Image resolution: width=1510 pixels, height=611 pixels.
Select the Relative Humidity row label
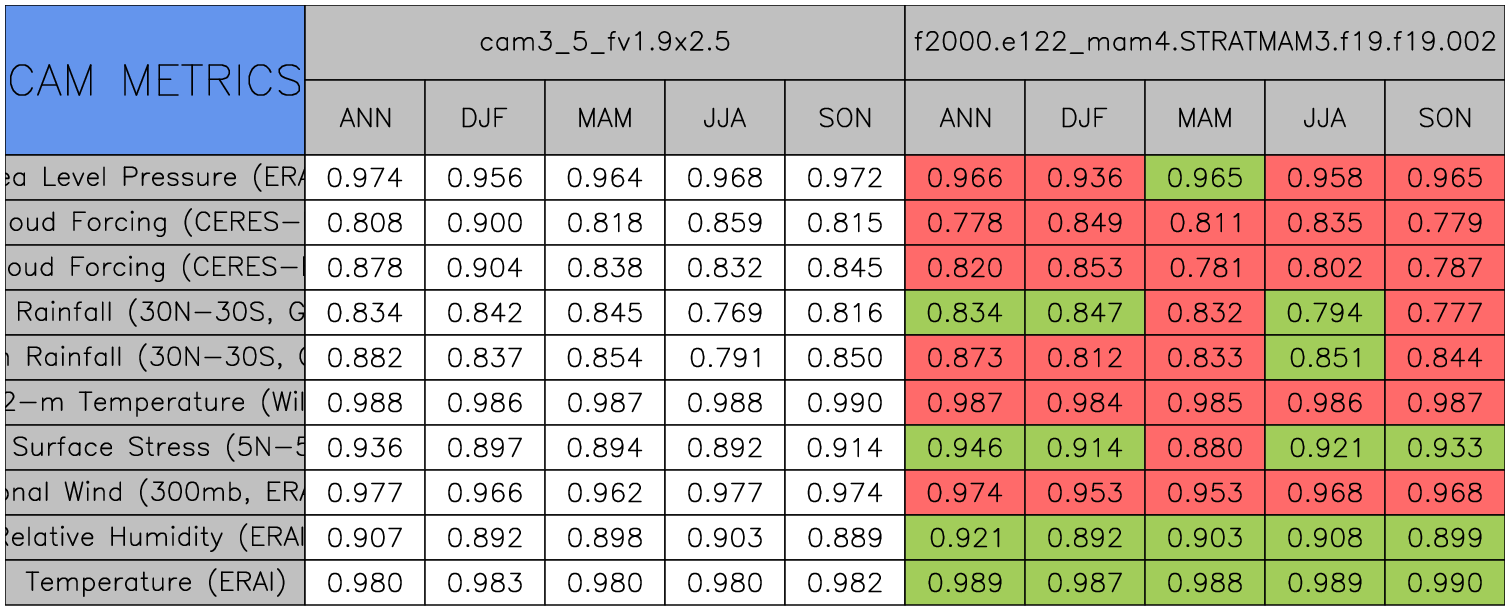pyautogui.click(x=155, y=538)
